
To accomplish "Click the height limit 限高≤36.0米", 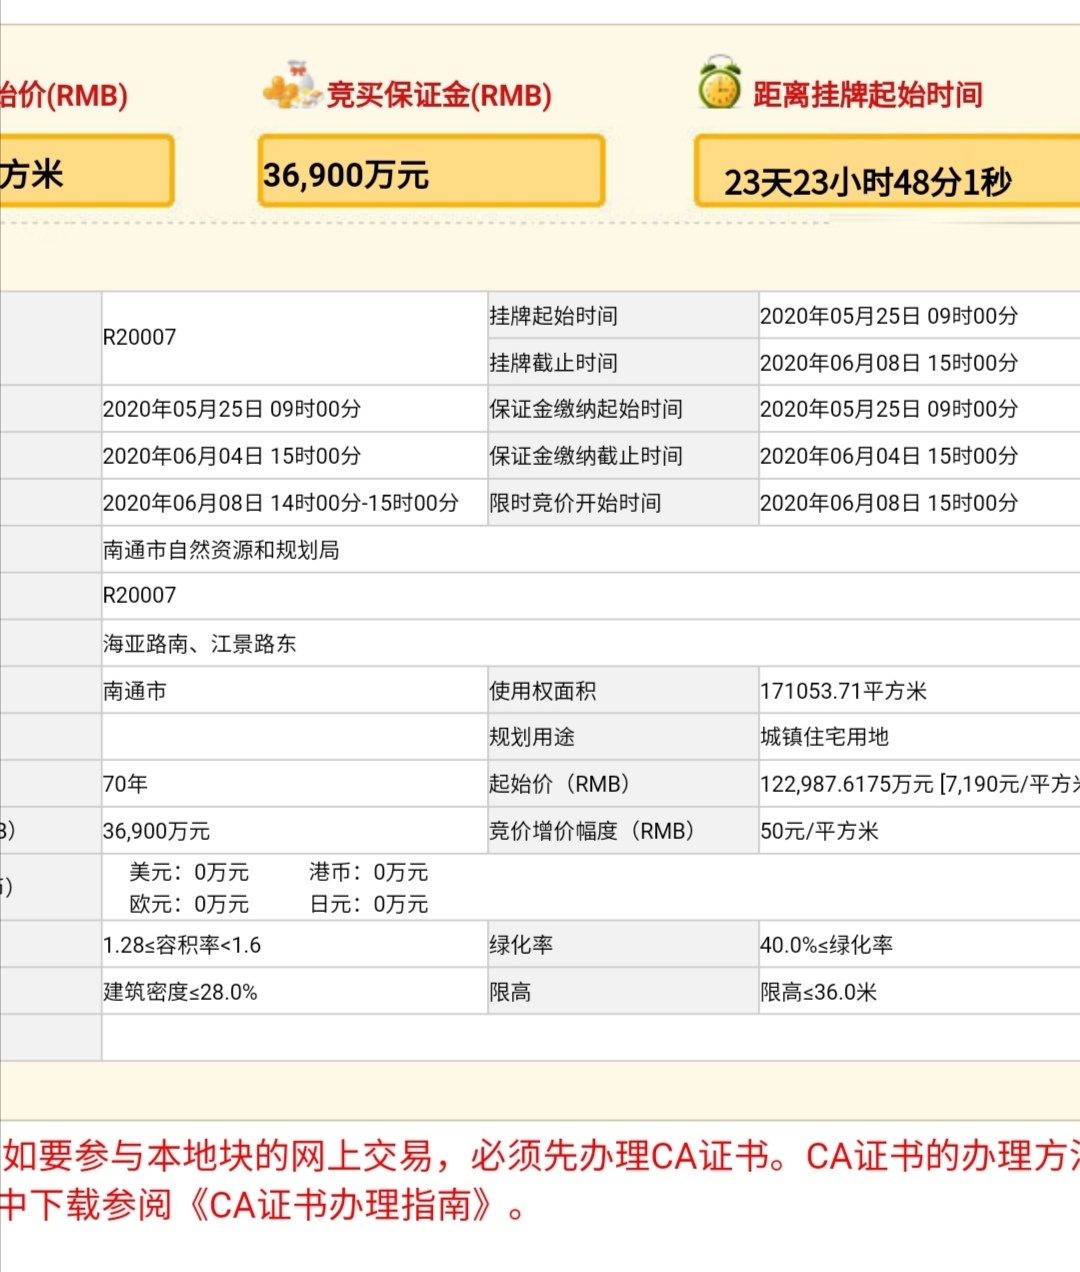I will 818,992.
